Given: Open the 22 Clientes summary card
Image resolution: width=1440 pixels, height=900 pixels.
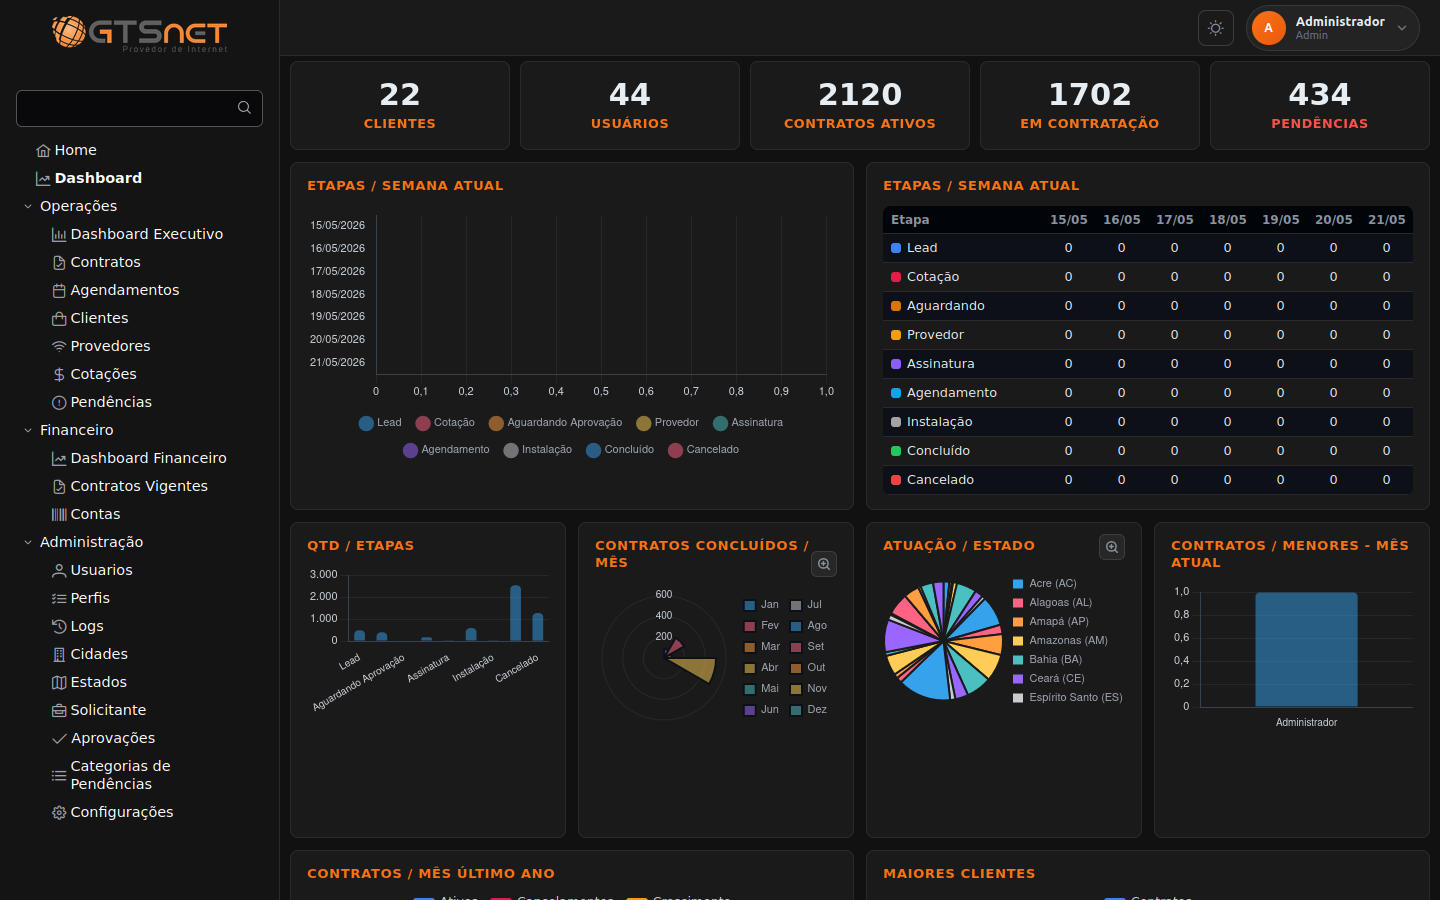Looking at the screenshot, I should (x=400, y=106).
